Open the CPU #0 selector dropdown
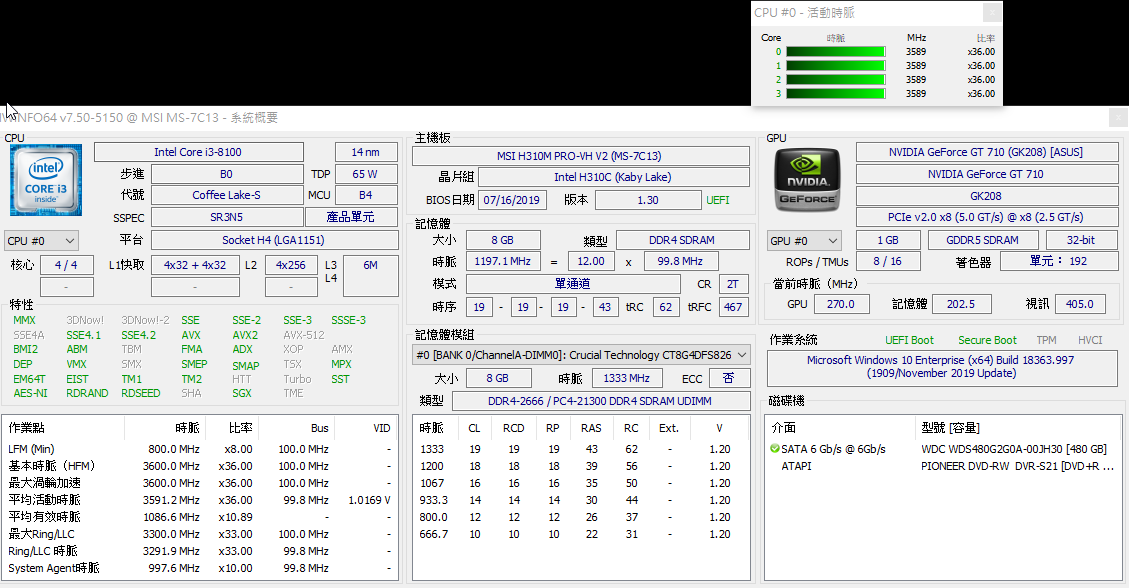Viewport: 1129px width, 588px height. (x=41, y=240)
